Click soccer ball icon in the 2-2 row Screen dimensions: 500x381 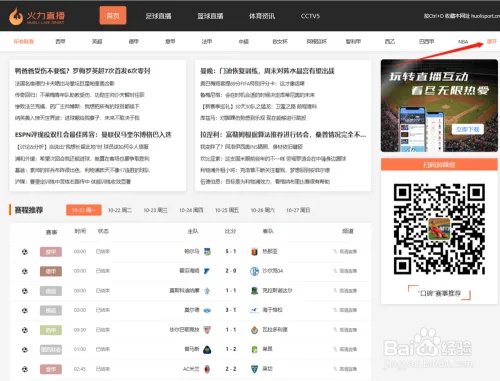(x=25, y=369)
